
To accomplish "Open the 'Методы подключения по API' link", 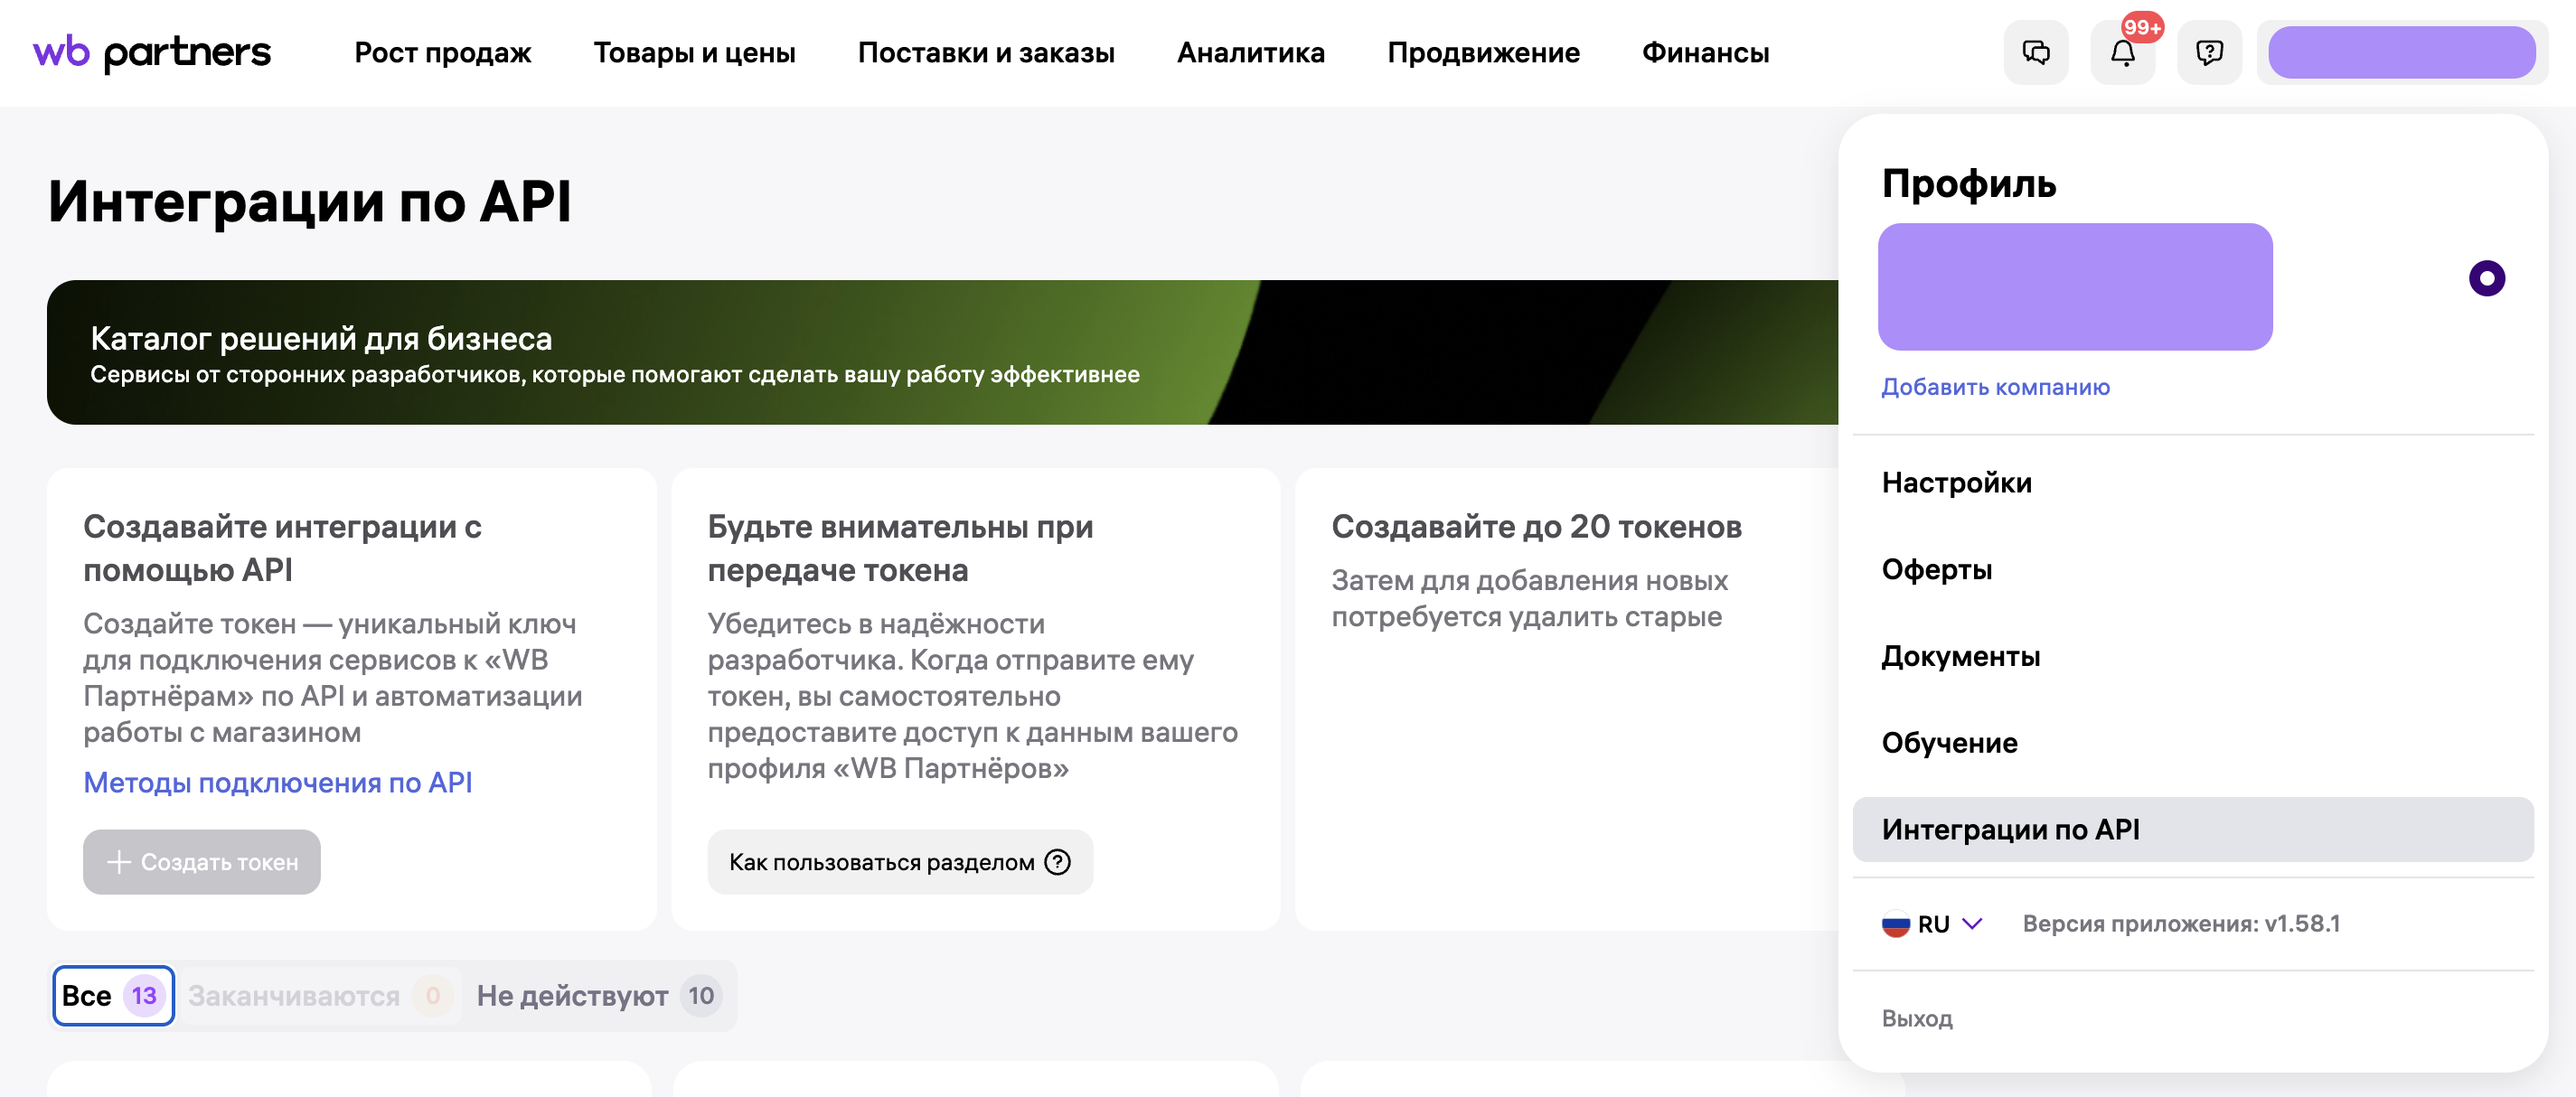I will (x=277, y=783).
